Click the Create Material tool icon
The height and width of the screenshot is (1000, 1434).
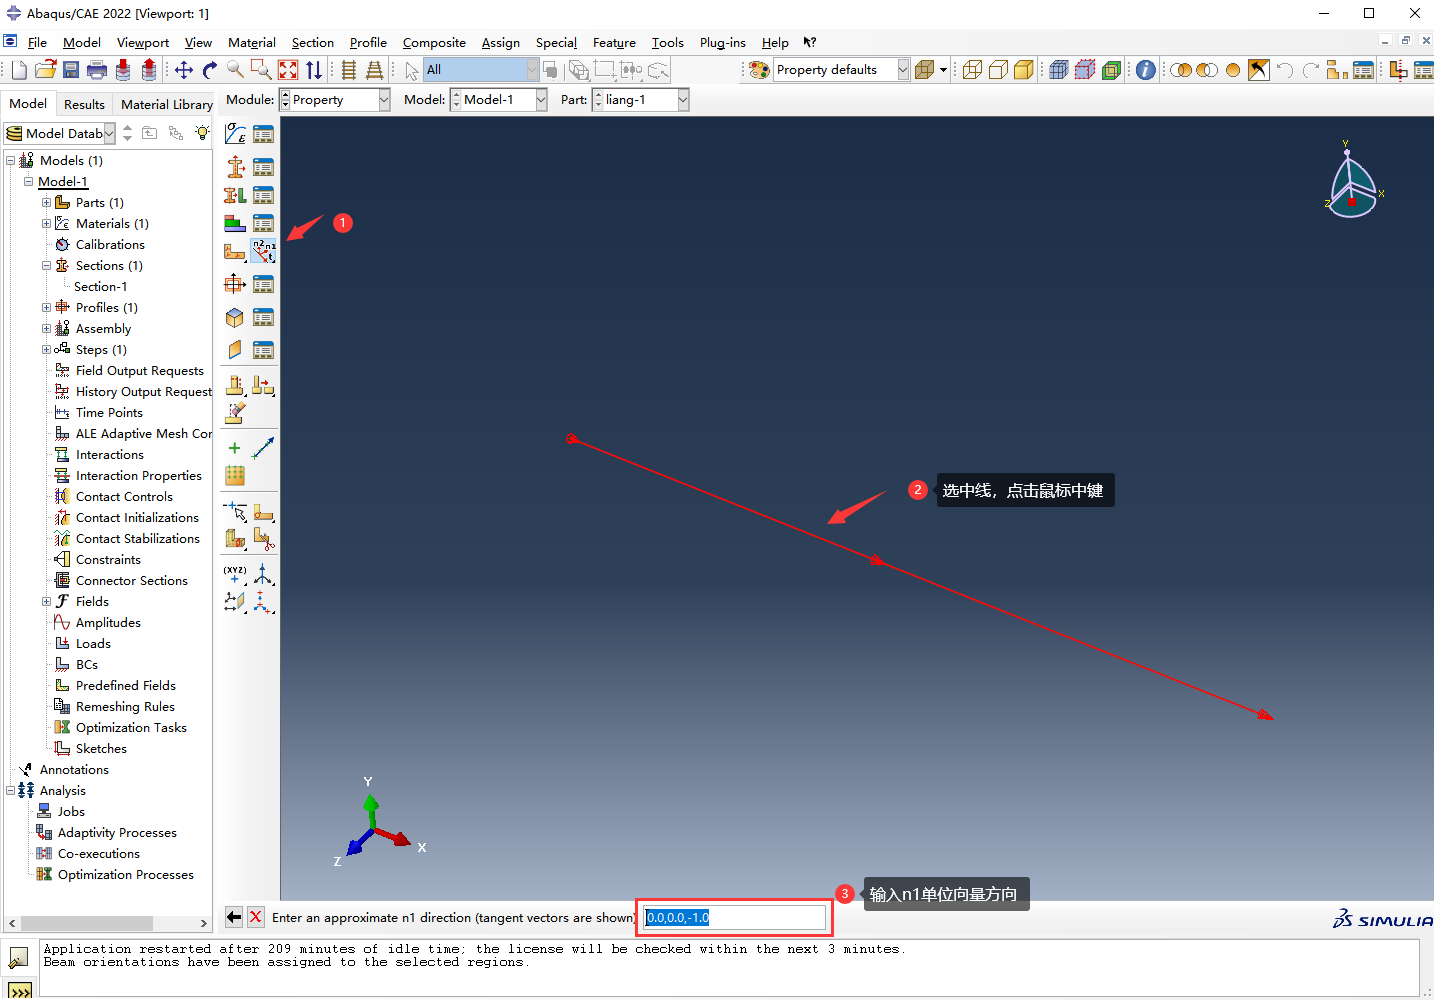235,134
